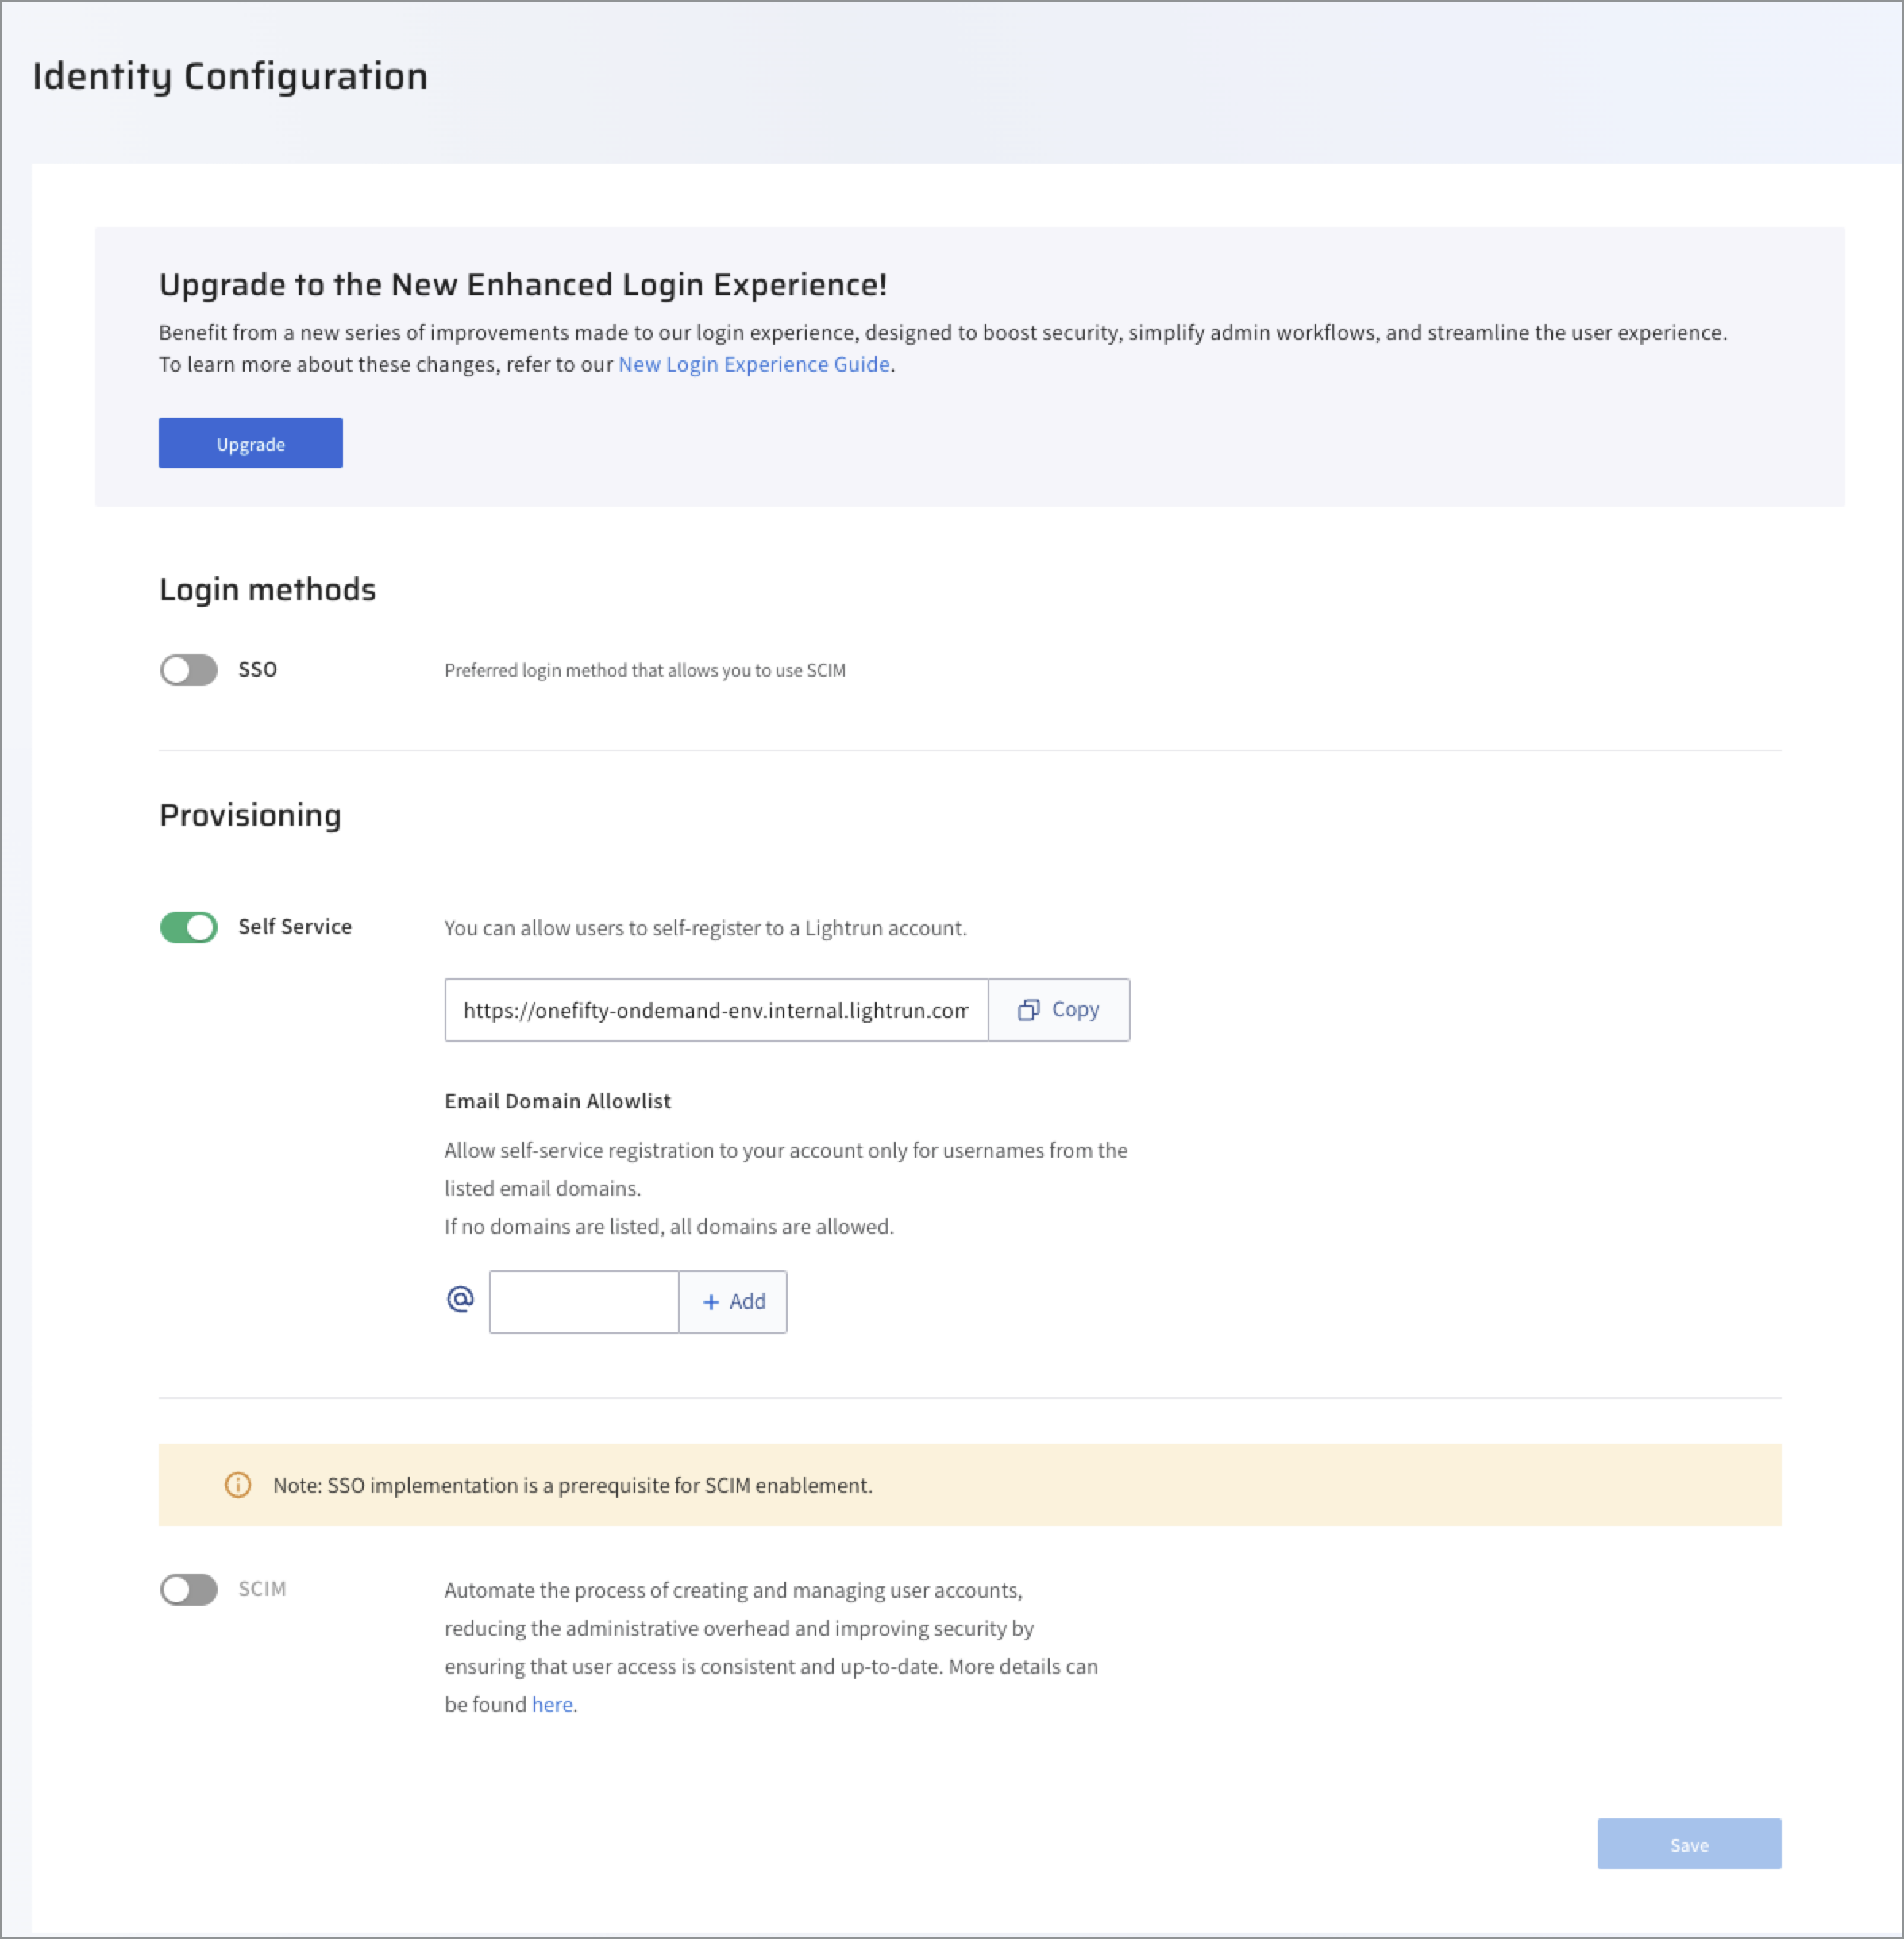Click the Upgrade to New Enhanced Login heading

click(523, 285)
